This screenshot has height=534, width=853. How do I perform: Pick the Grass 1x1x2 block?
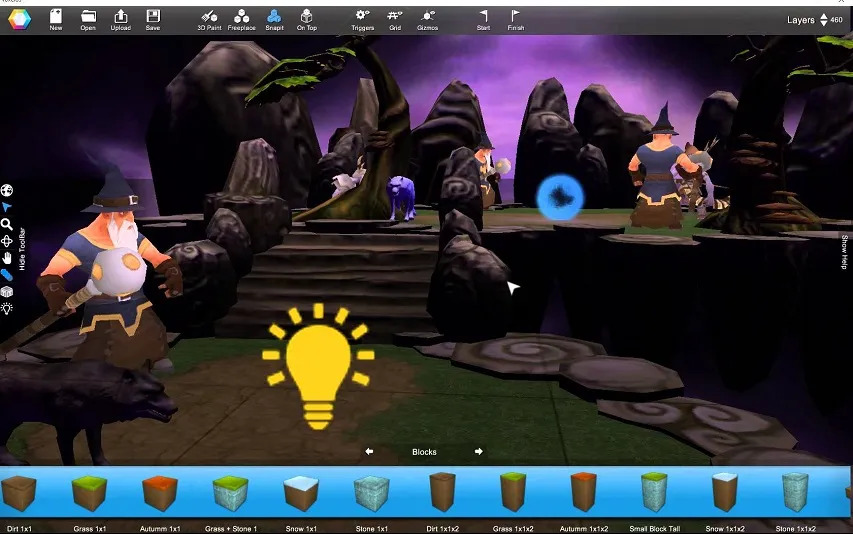pos(513,492)
